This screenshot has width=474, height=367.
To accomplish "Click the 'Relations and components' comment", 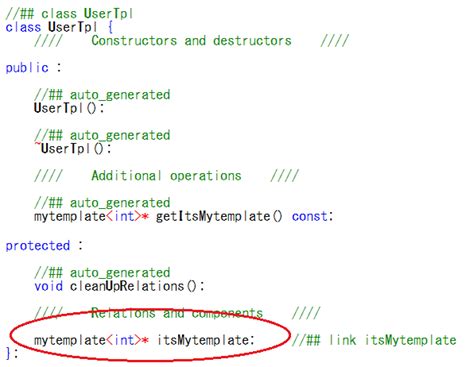I will (177, 313).
